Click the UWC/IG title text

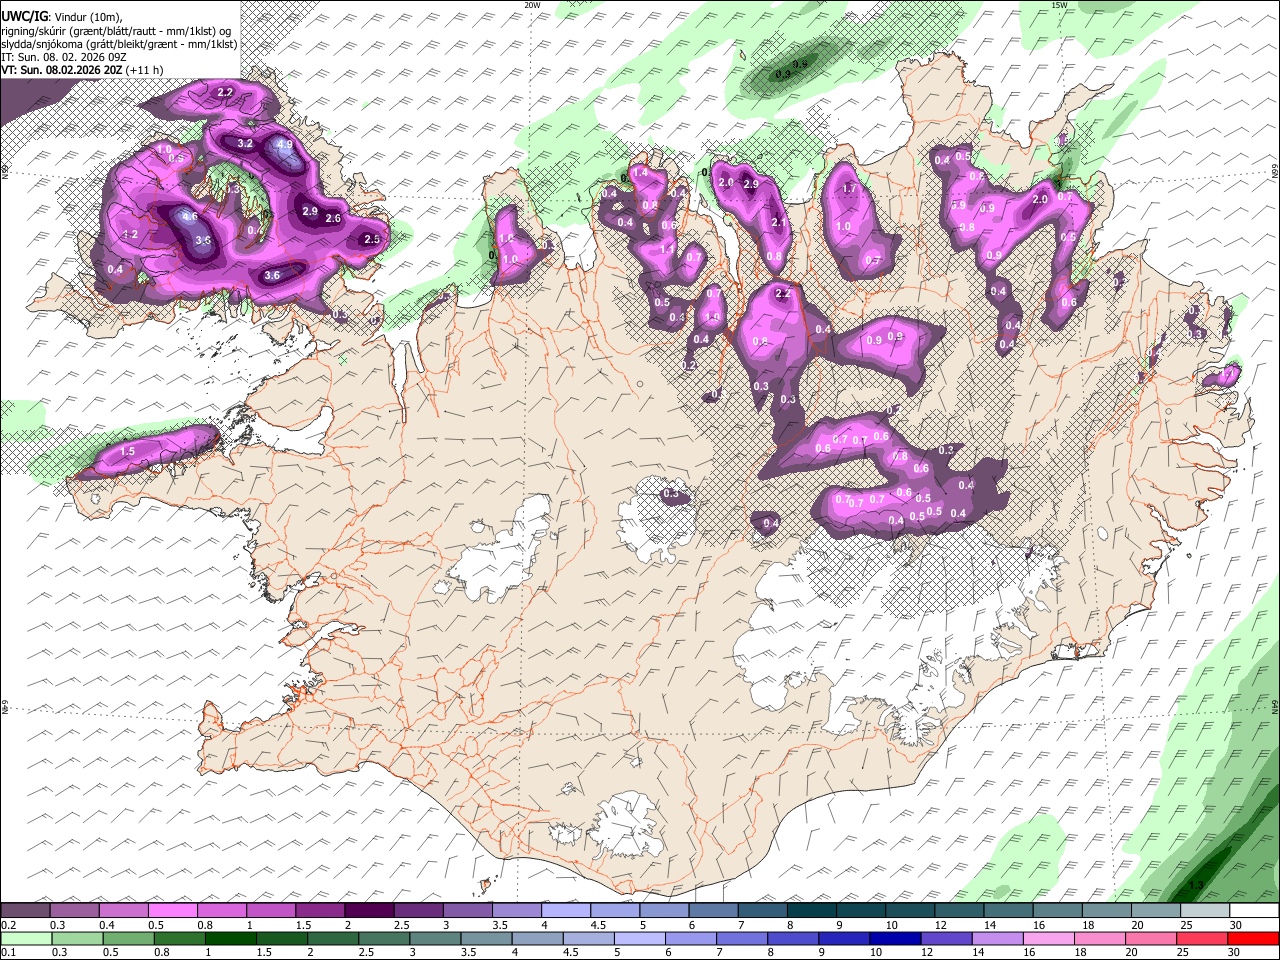coord(23,15)
